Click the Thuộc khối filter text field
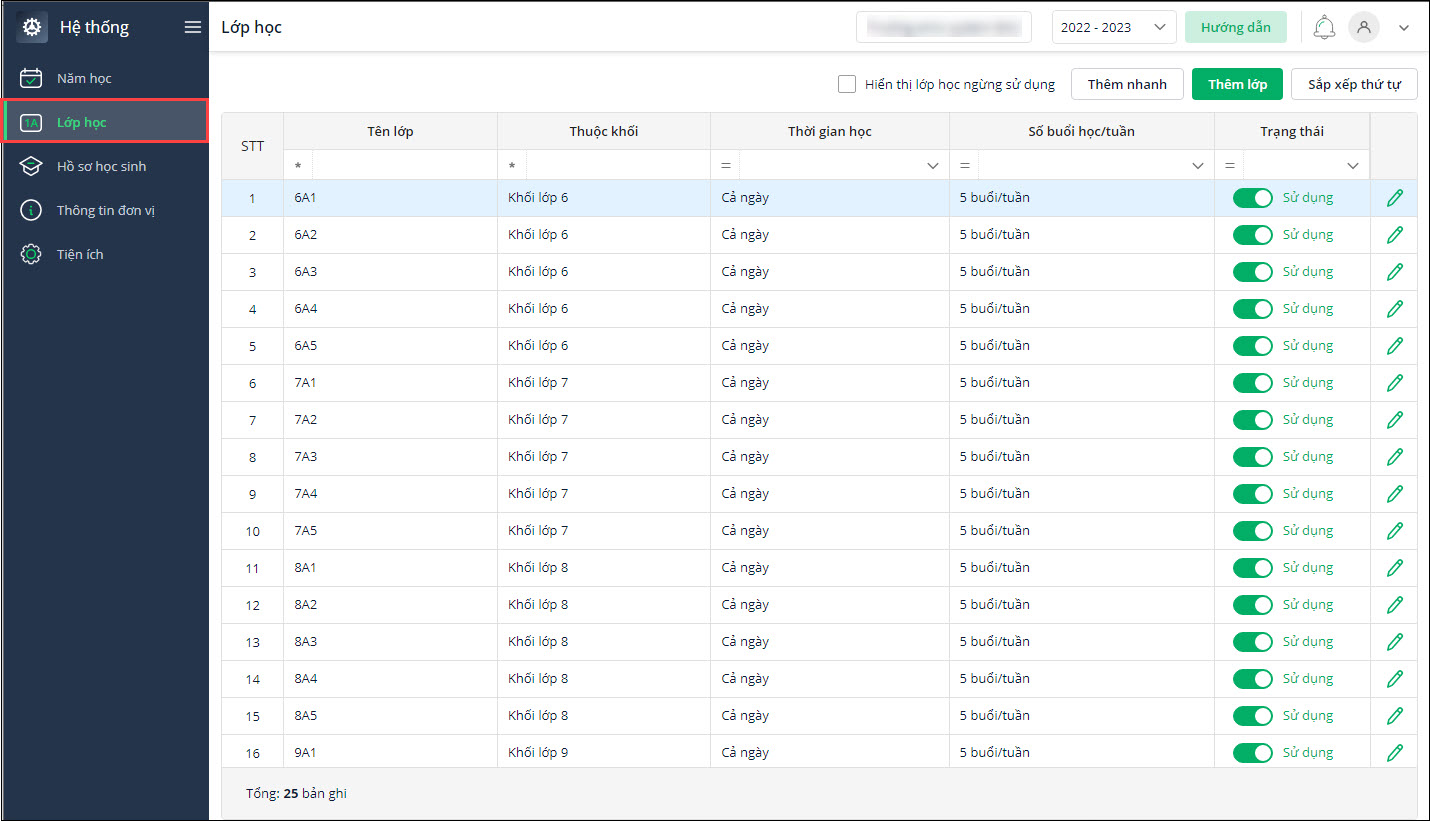Viewport: 1430px width, 821px height. pos(617,165)
